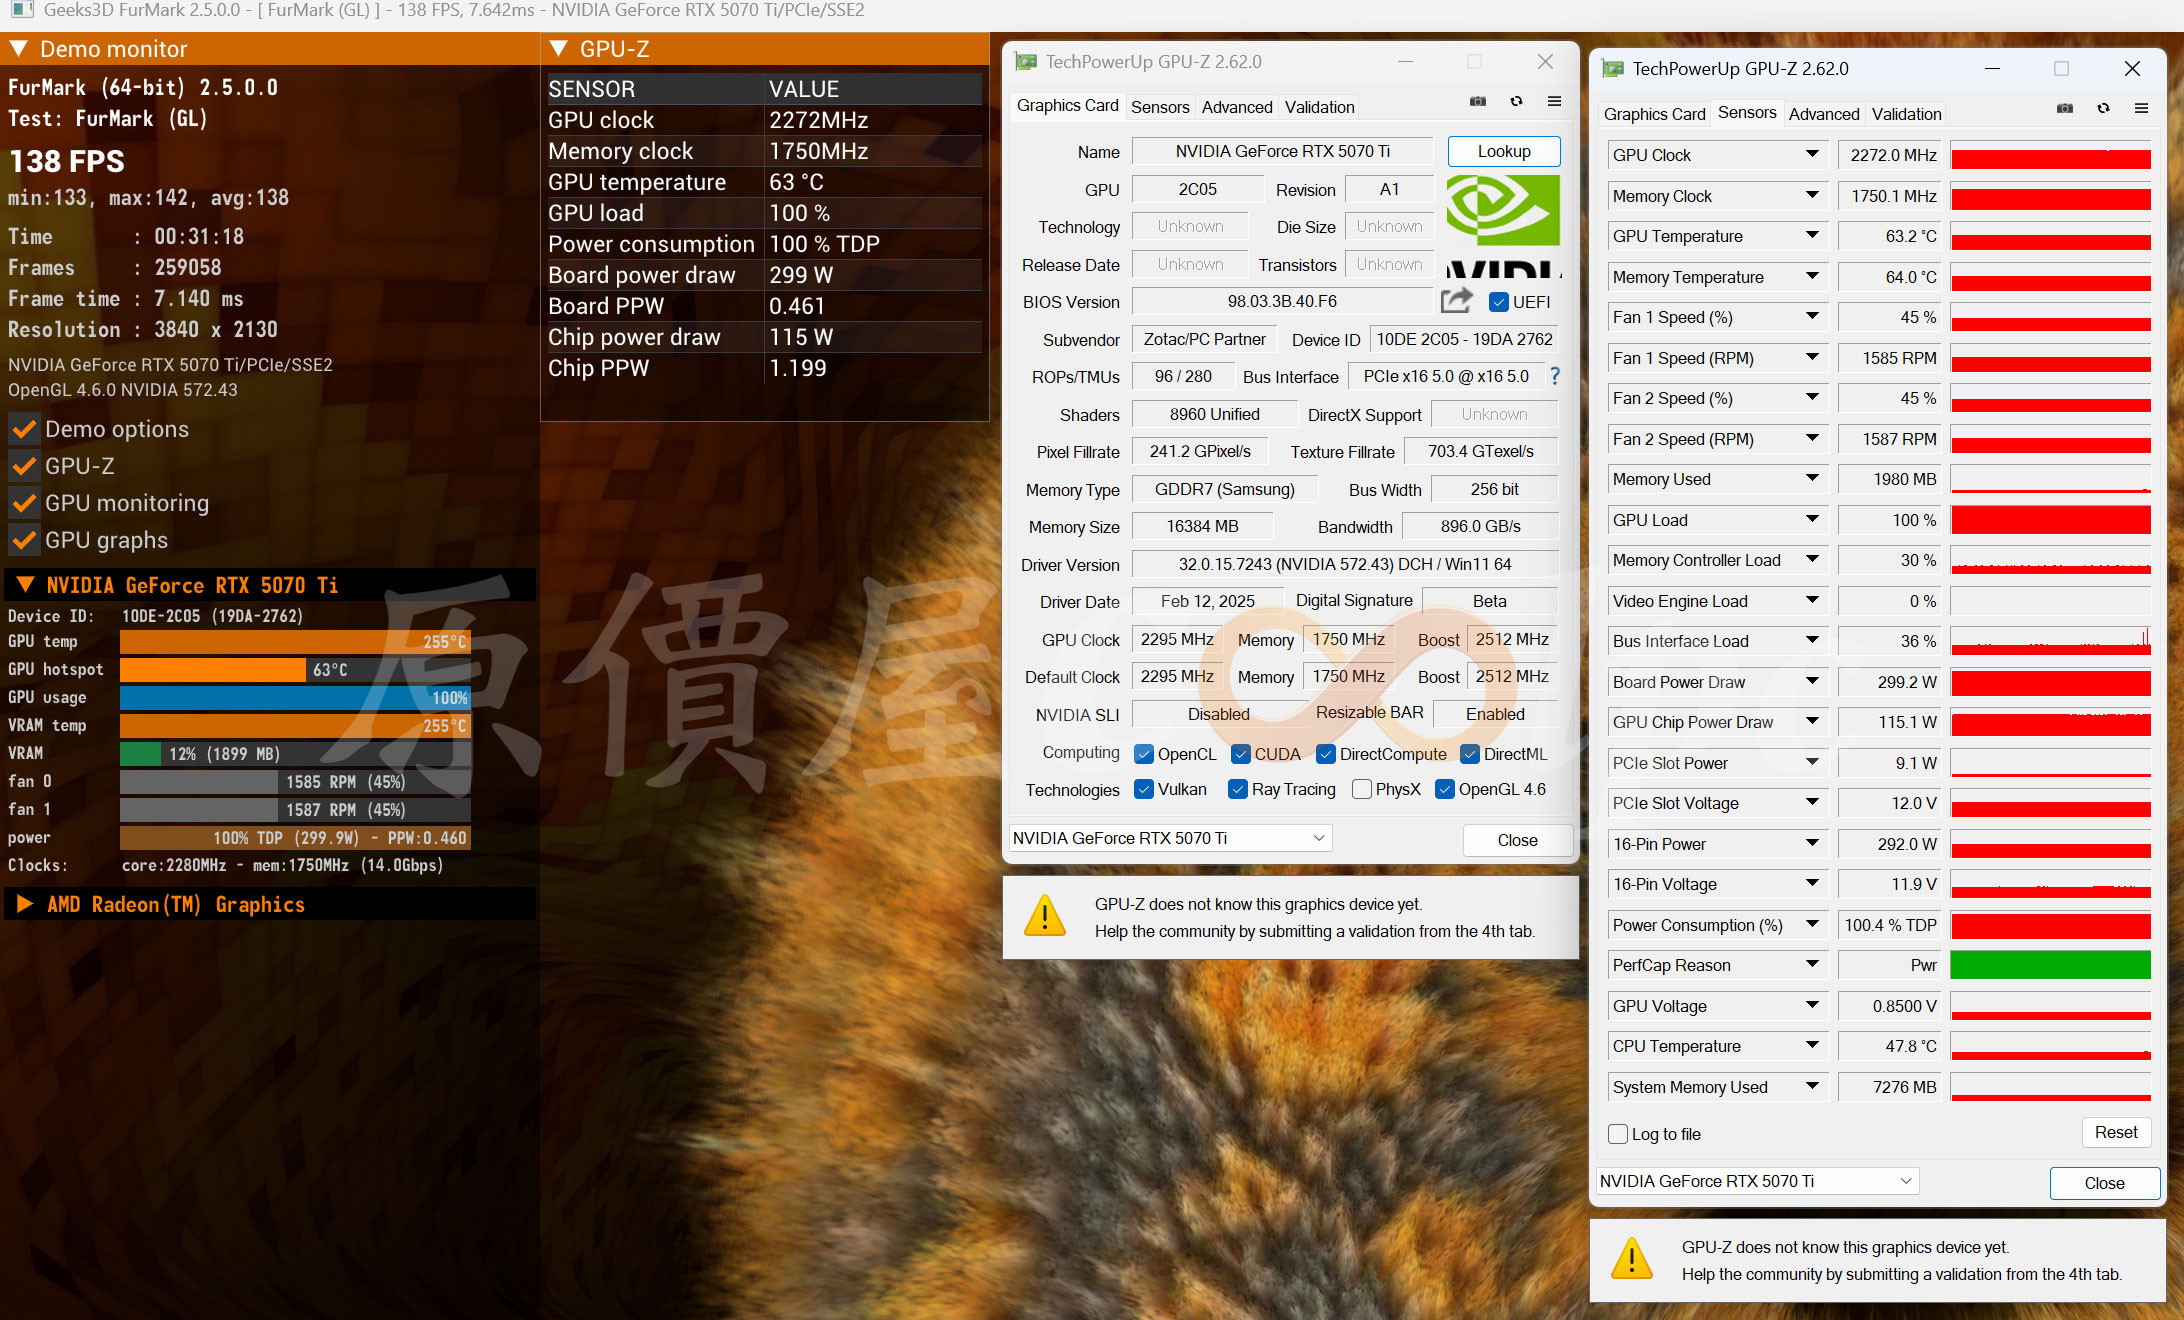Screen dimensions: 2184x1320
Task: Toggle the GPU graphs option in FurMark
Action: [25, 540]
